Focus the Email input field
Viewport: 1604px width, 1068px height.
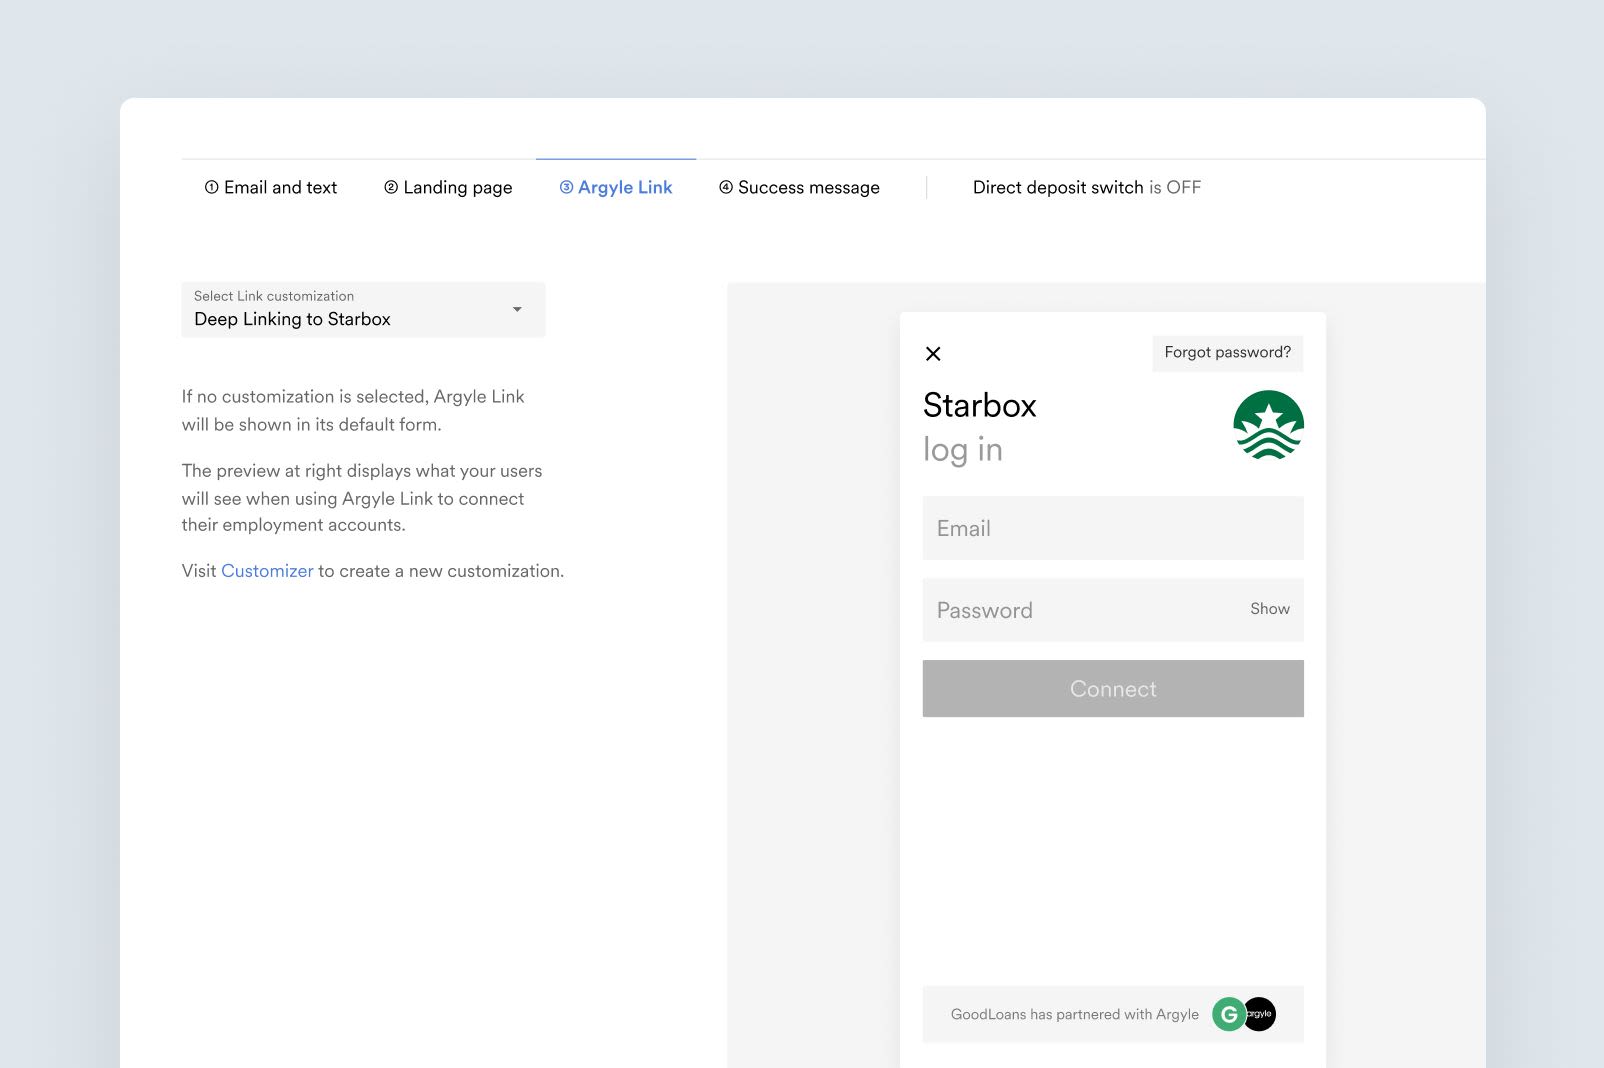pyautogui.click(x=1113, y=528)
